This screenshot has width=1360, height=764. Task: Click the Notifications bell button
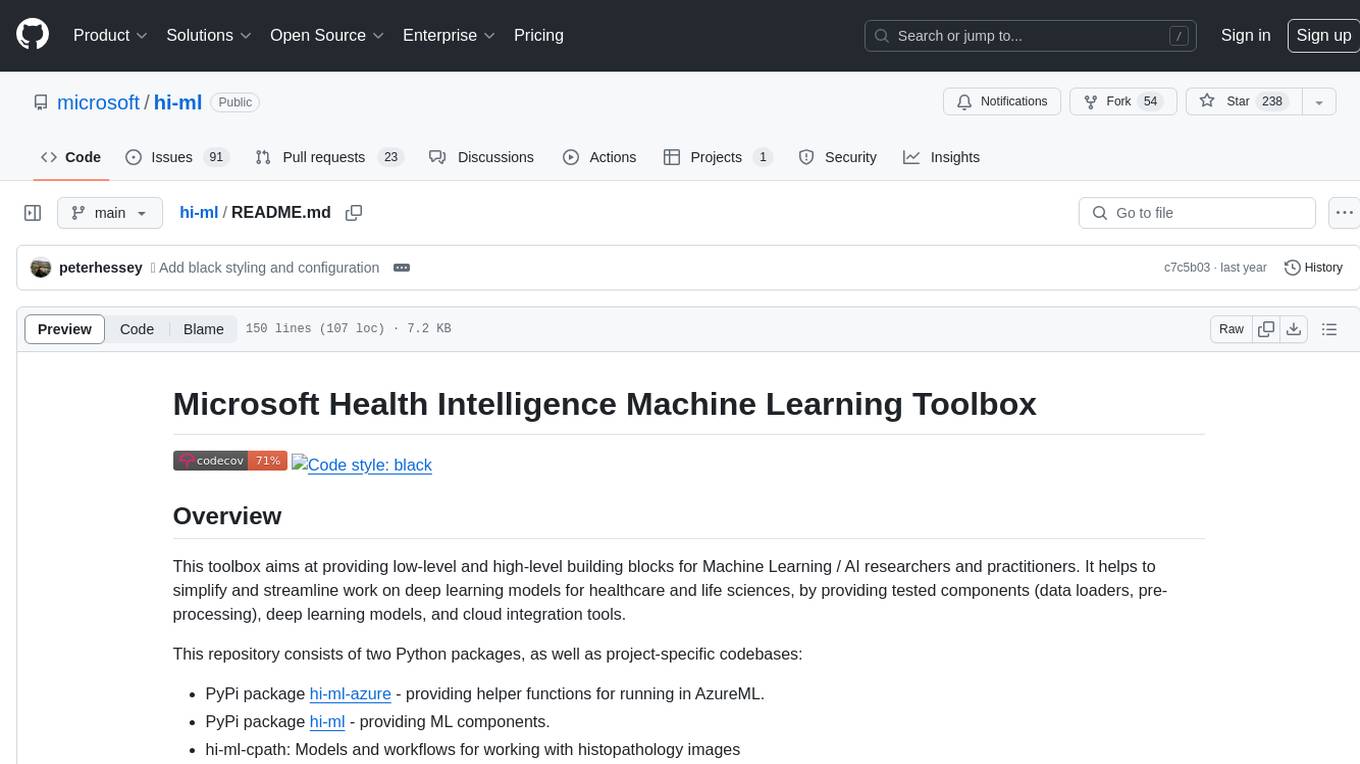(1002, 101)
